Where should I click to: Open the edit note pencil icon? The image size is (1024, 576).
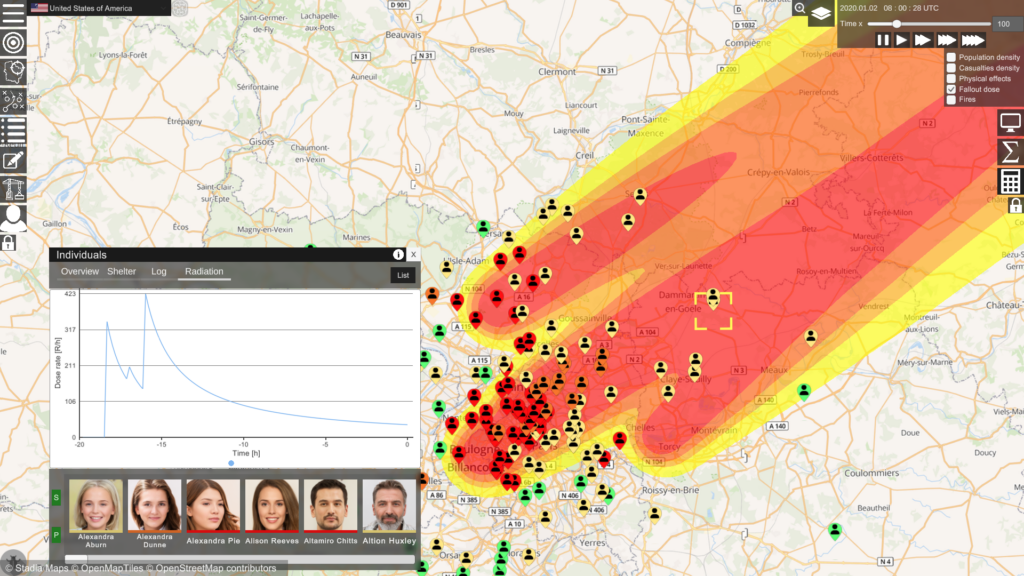[x=13, y=160]
